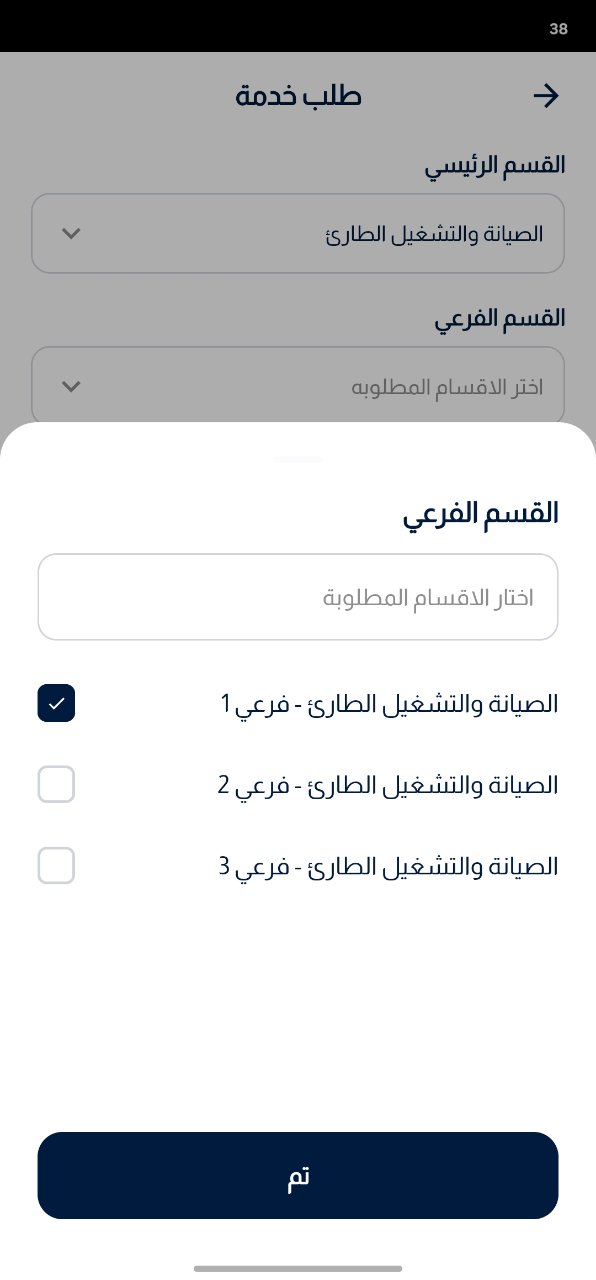This screenshot has height=1280, width=596.
Task: Select the الصيانة والتشغيل الطارئ - فرعي 1 label
Action: [x=389, y=704]
